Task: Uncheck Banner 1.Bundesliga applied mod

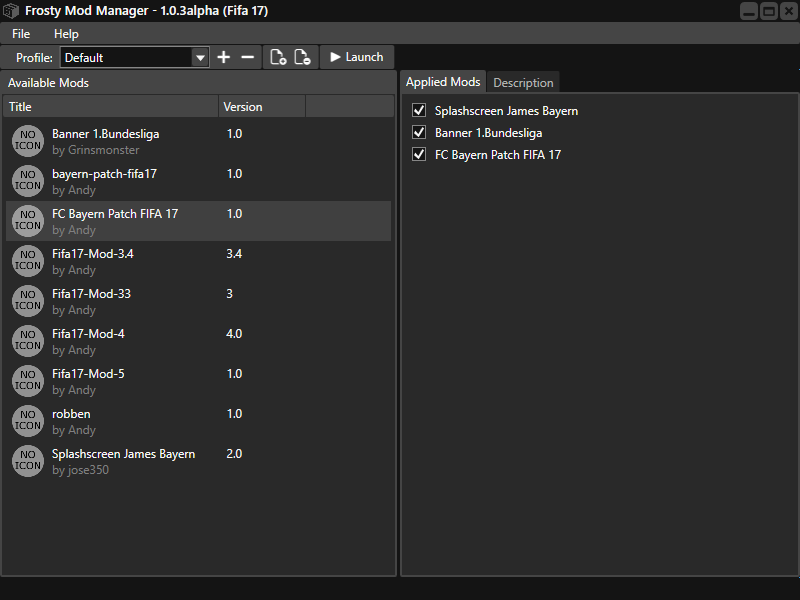Action: pyautogui.click(x=419, y=132)
